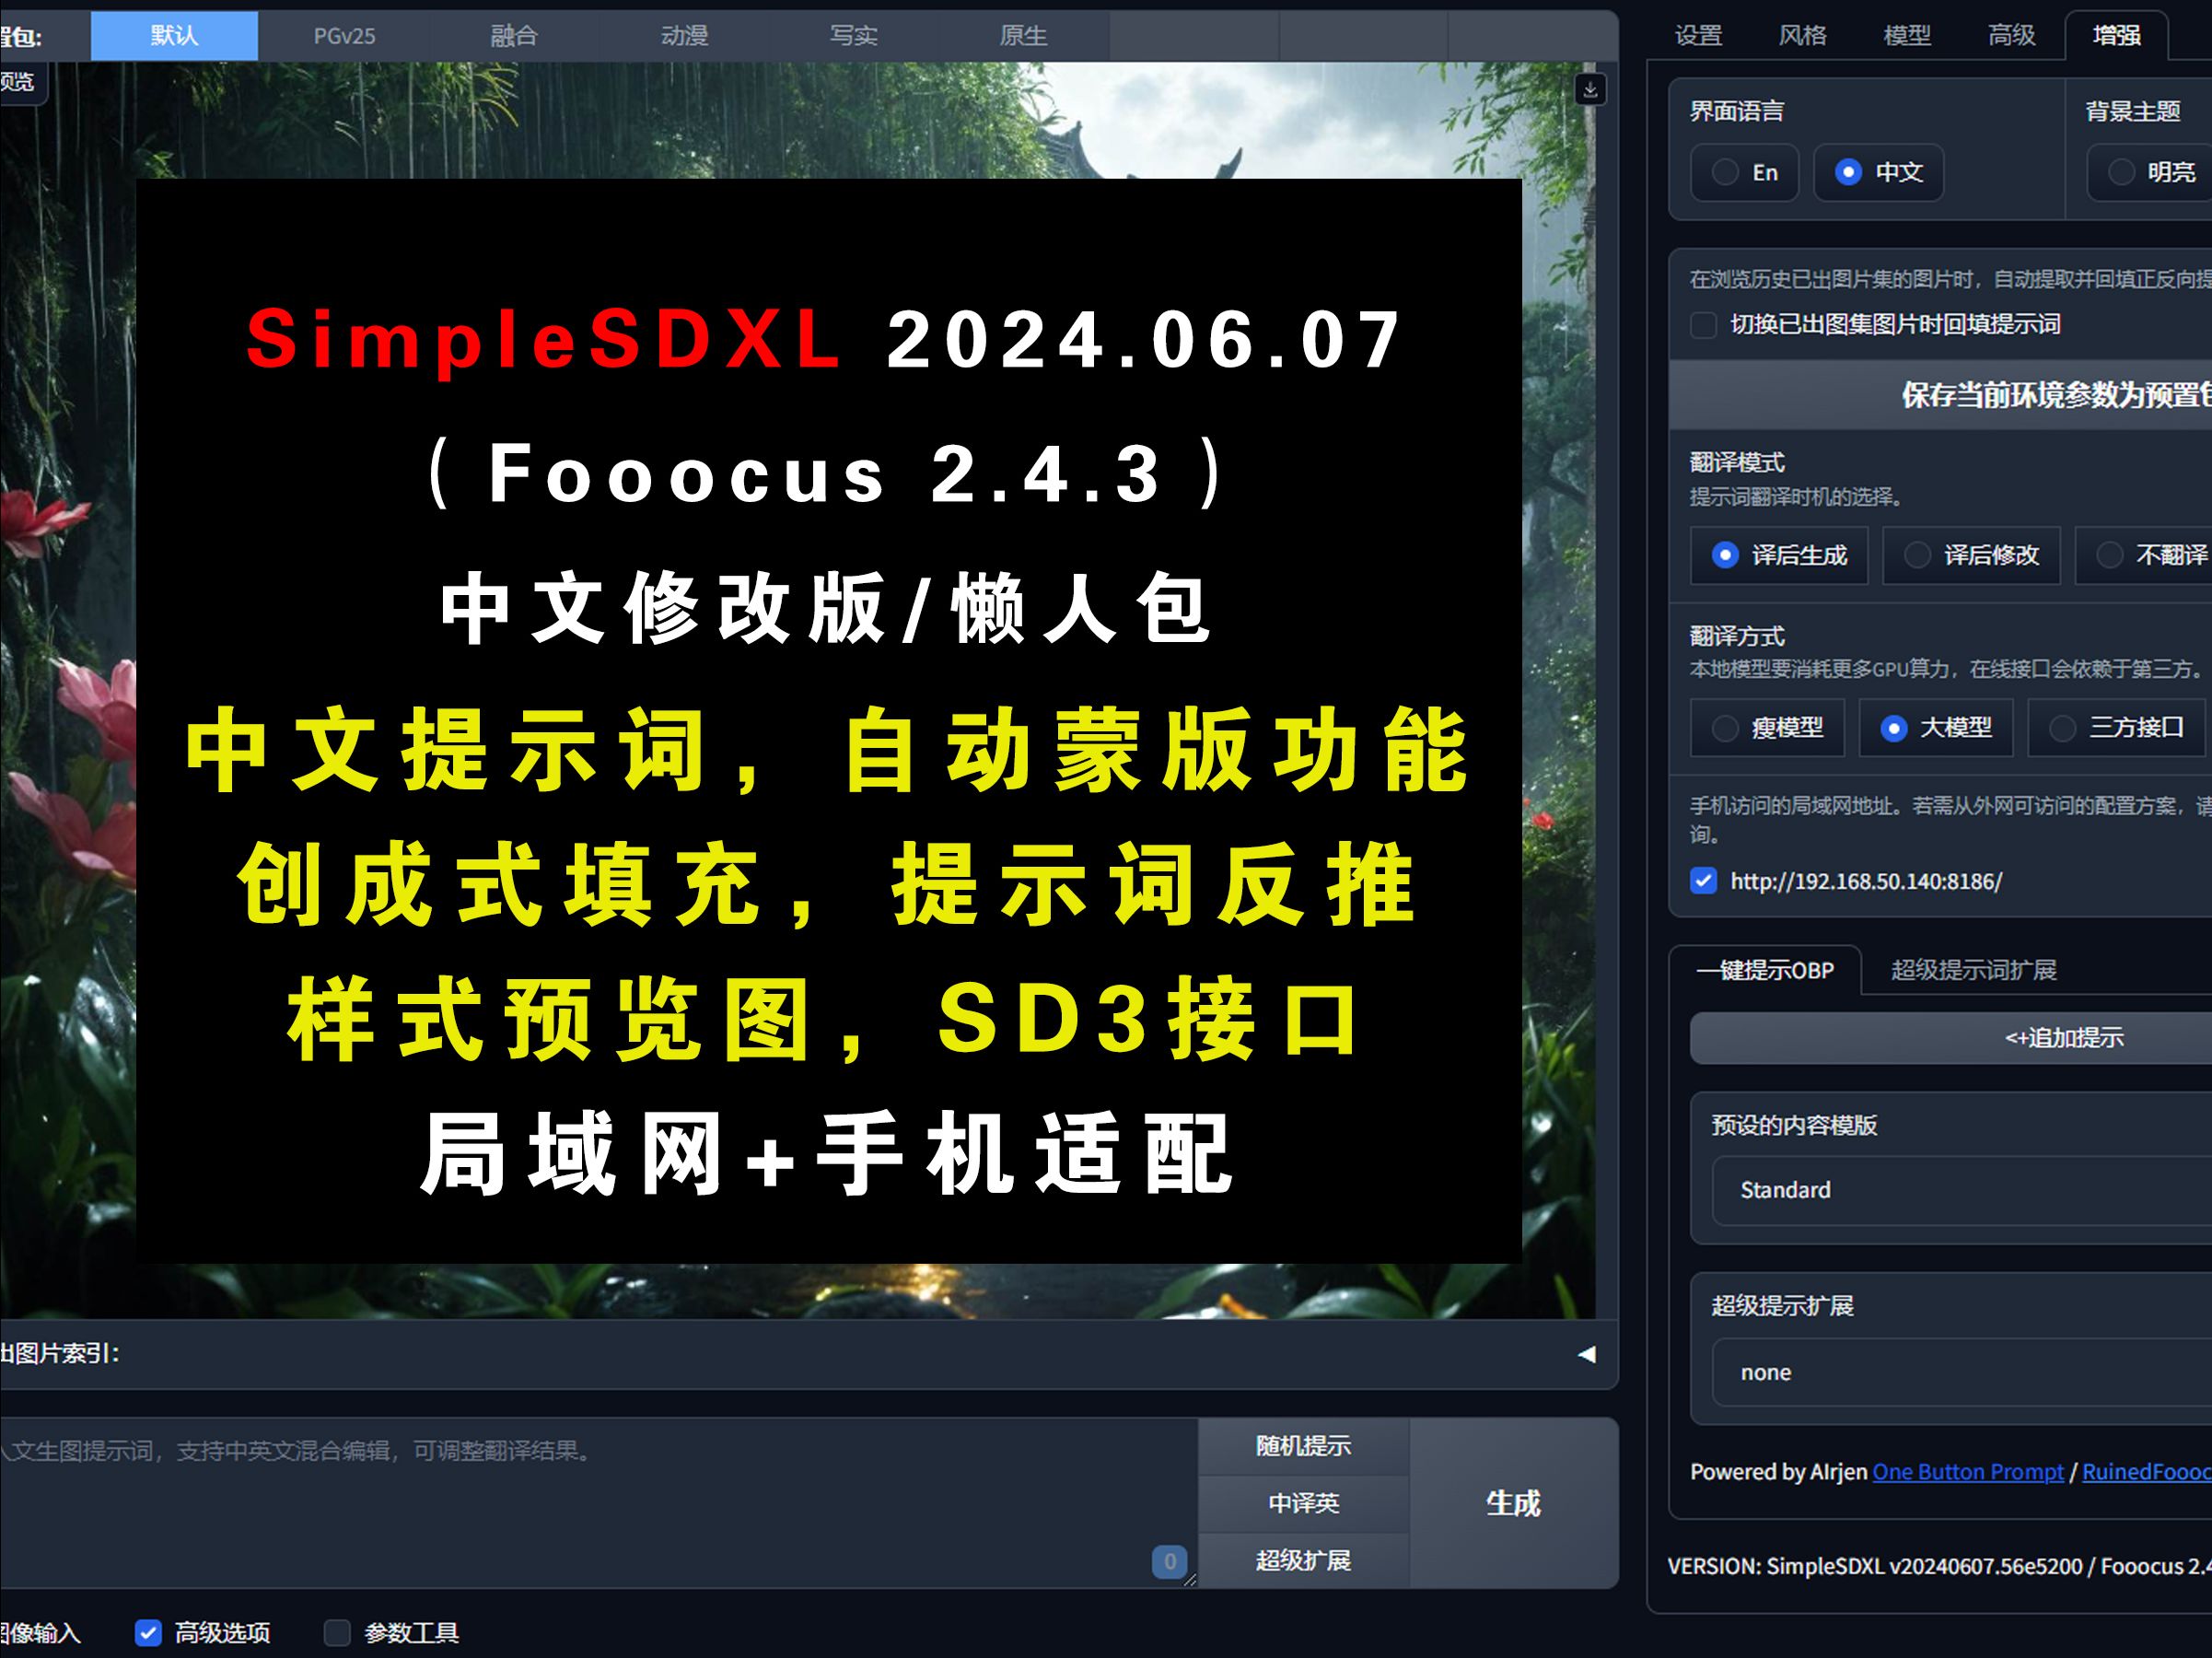Click the generated image preview

click(x=798, y=690)
